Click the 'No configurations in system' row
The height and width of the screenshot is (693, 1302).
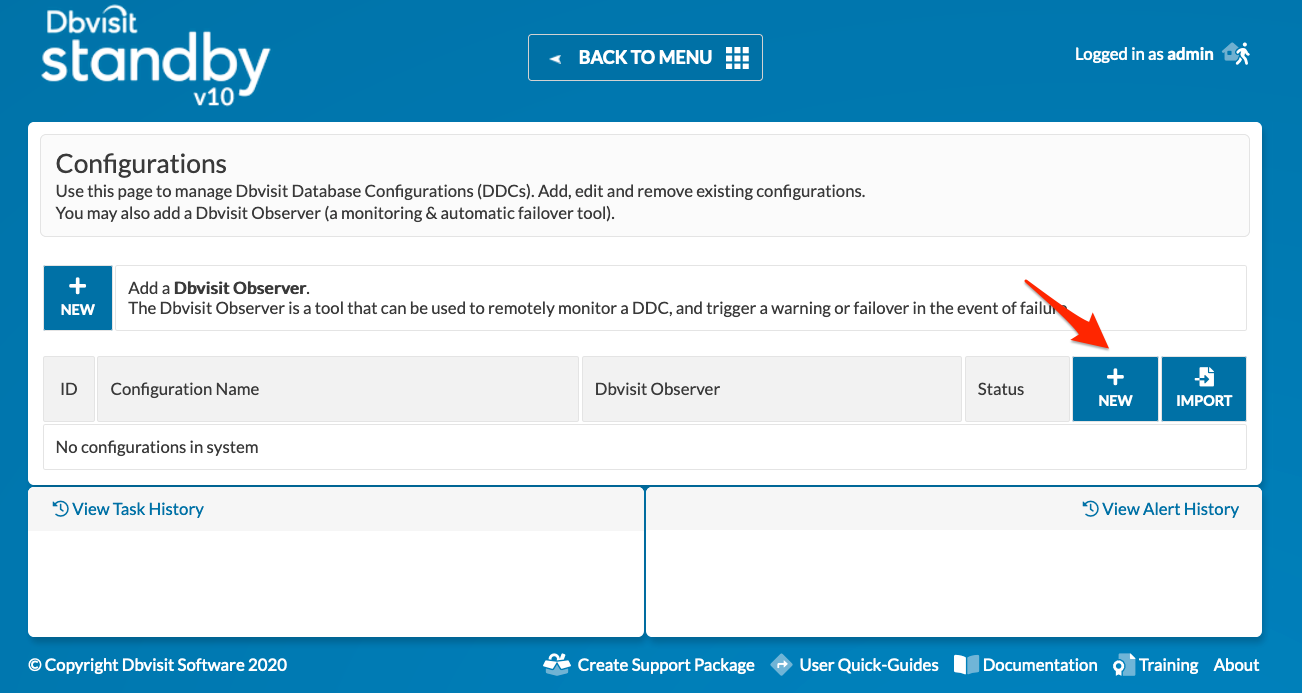(x=645, y=447)
